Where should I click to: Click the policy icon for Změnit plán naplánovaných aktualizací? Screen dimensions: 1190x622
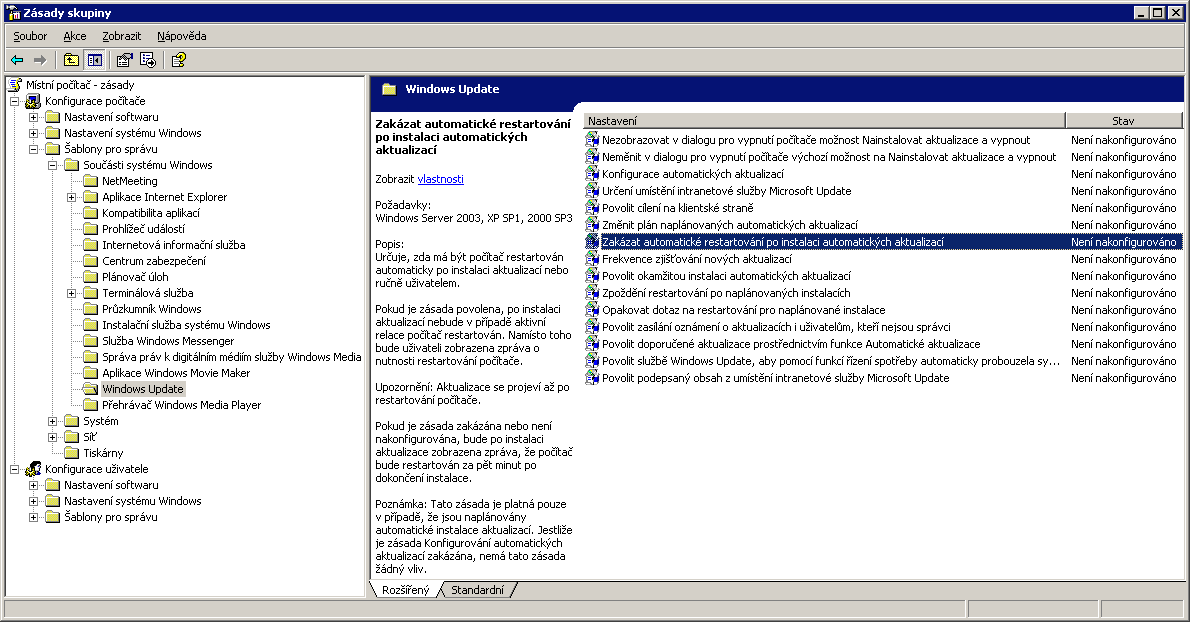(592, 225)
